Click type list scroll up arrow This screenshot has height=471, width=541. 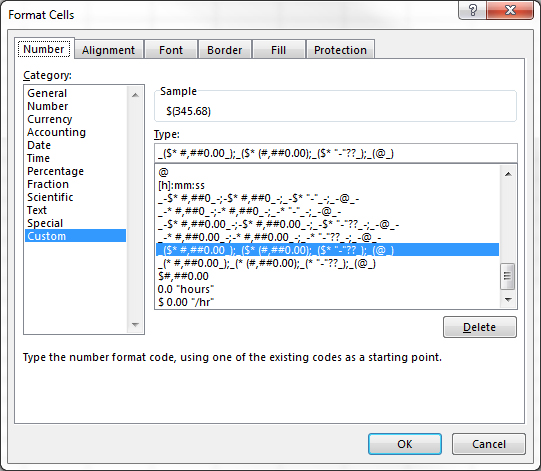pyautogui.click(x=508, y=174)
